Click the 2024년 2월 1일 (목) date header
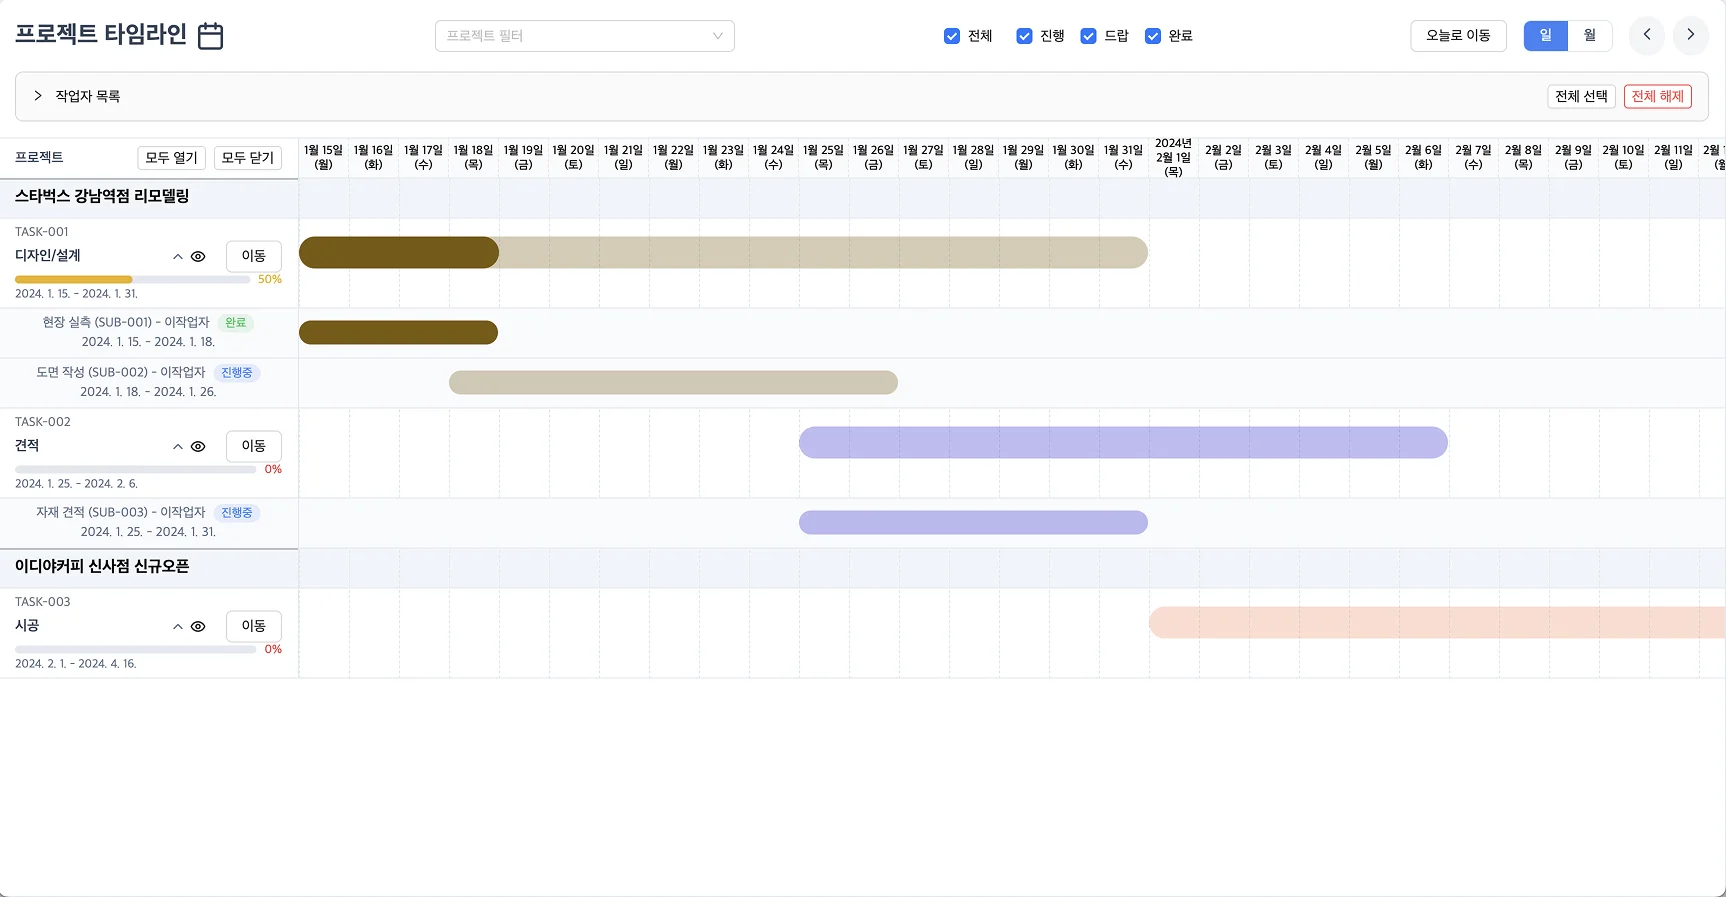This screenshot has width=1726, height=897. (x=1173, y=158)
